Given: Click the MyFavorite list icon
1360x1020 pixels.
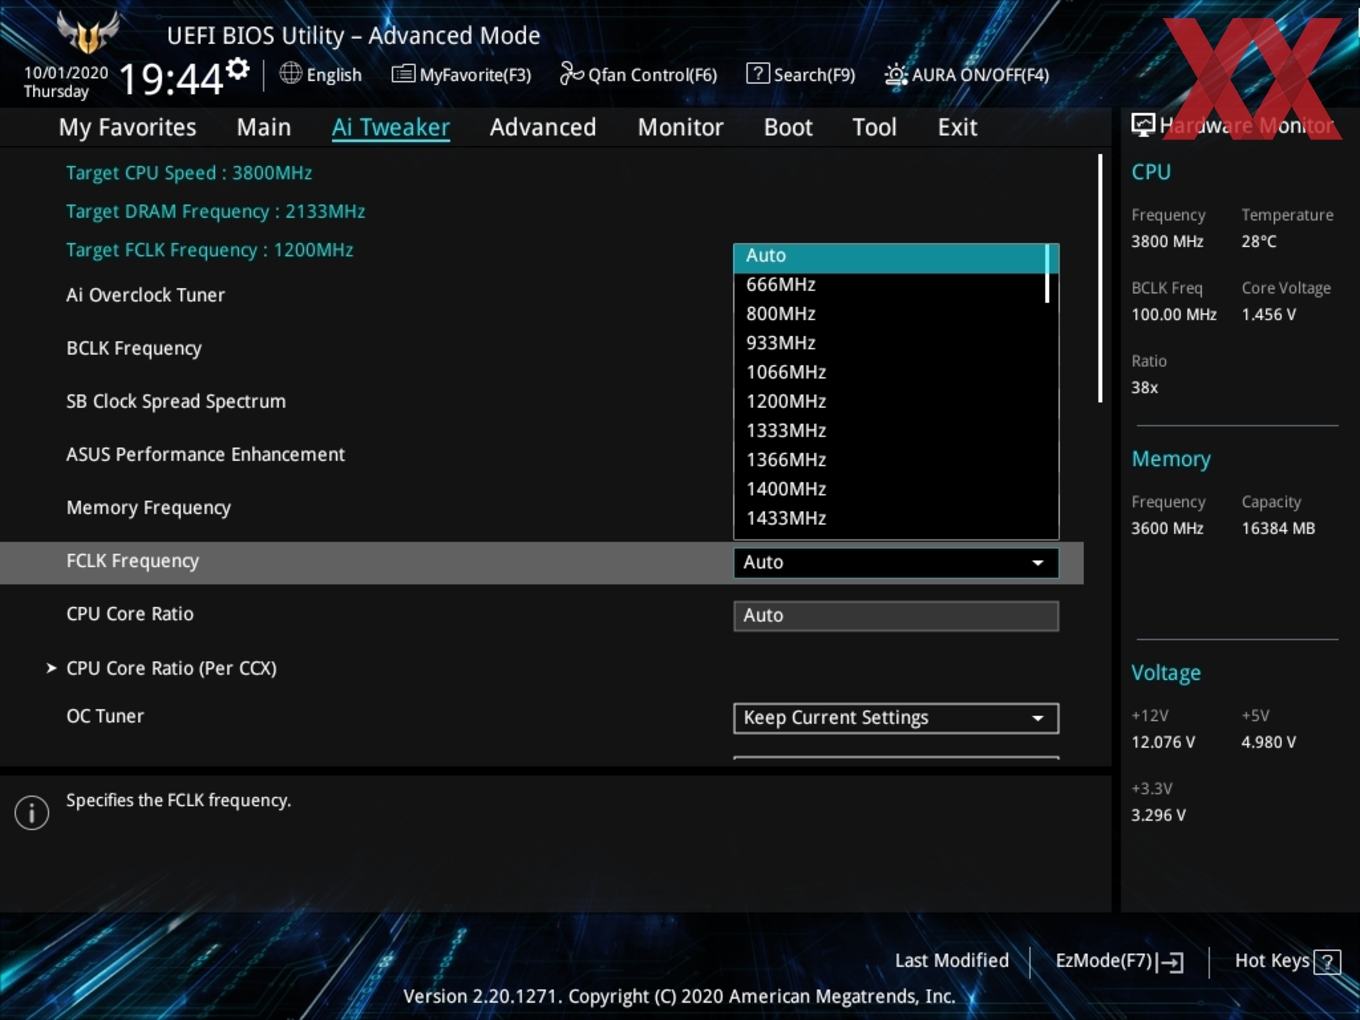Looking at the screenshot, I should point(403,74).
